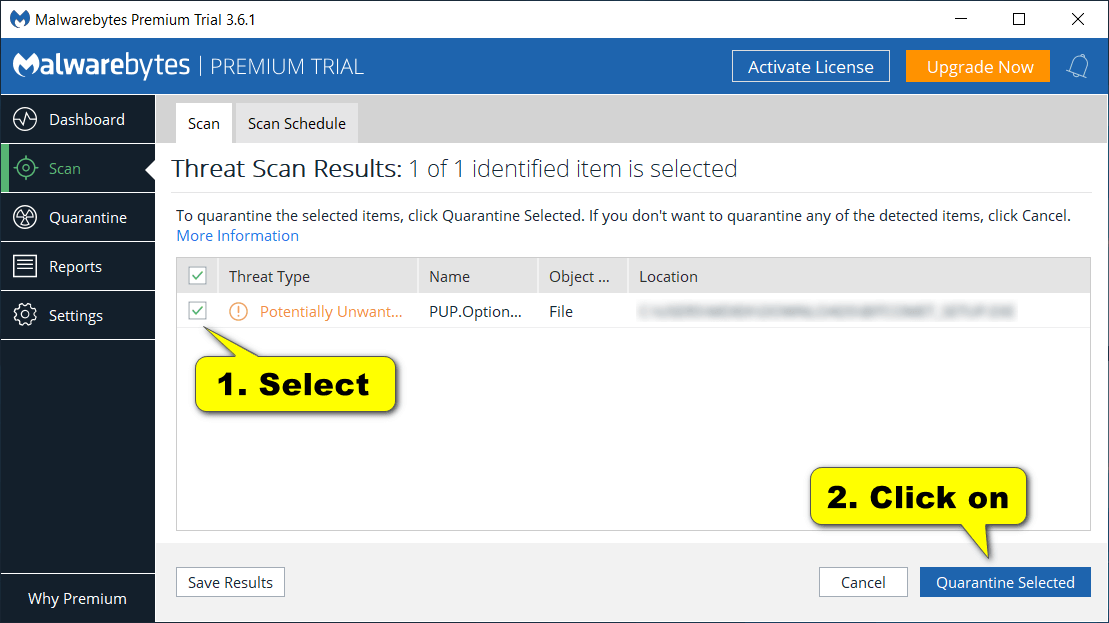Sort results by Threat Type column

pos(269,276)
